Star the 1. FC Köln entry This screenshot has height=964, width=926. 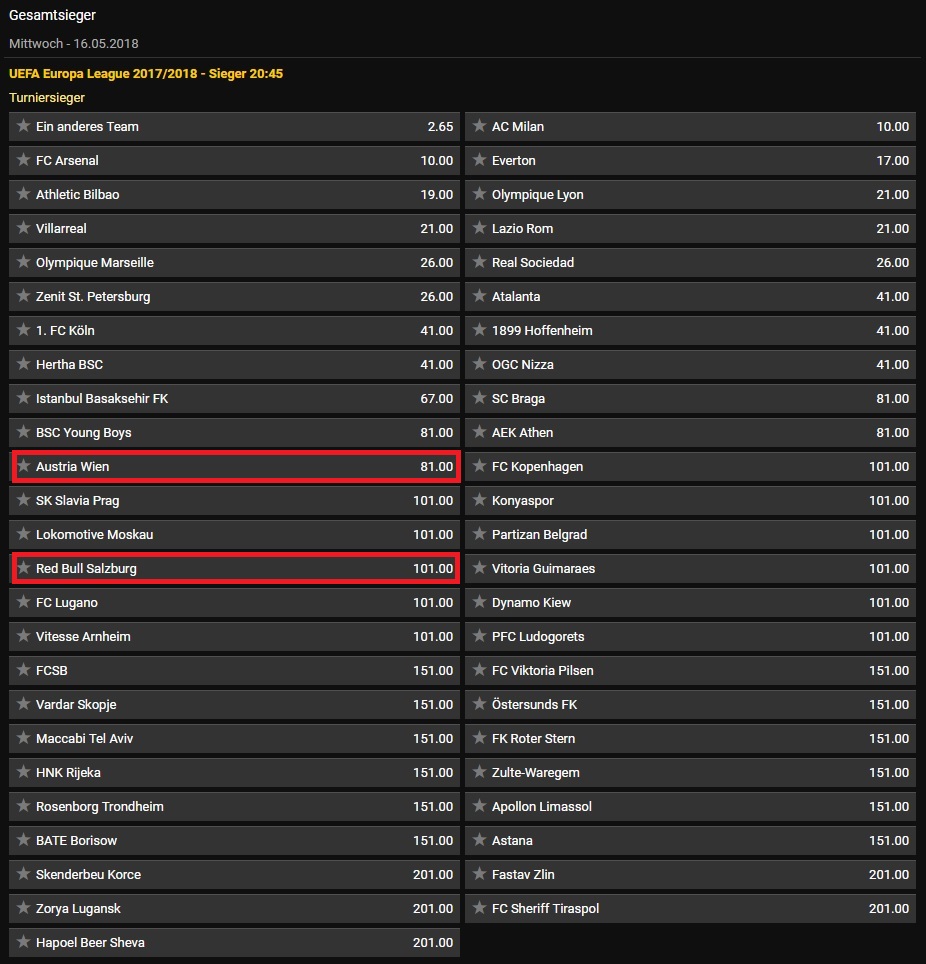[x=23, y=330]
